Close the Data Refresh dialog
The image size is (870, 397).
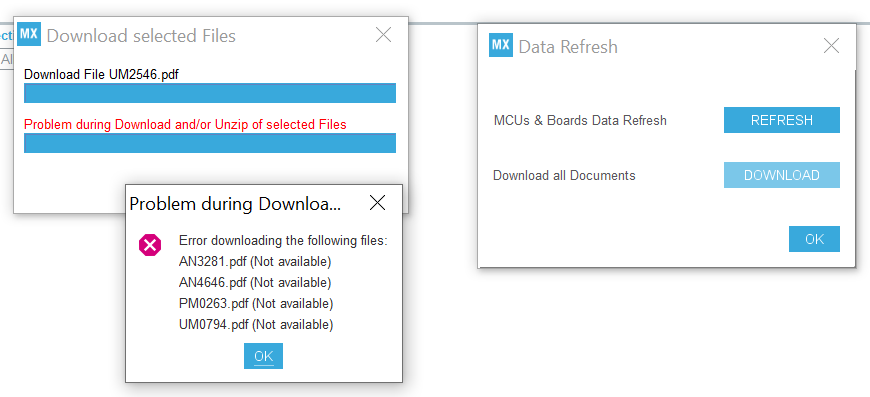[831, 45]
